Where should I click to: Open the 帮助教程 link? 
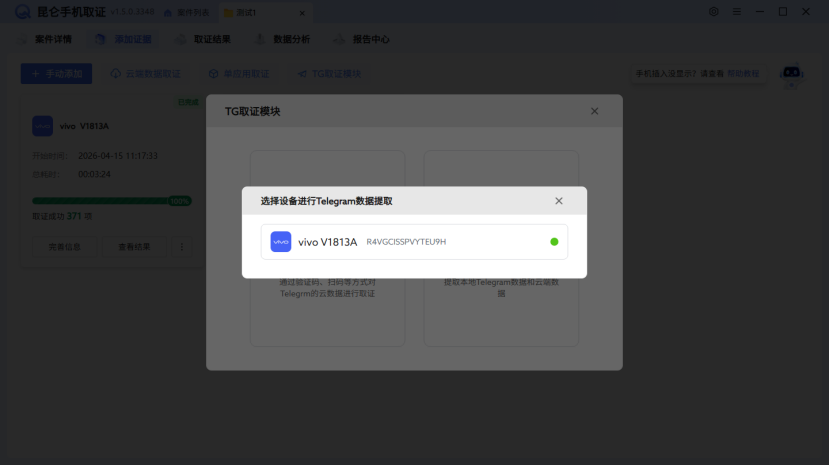coord(743,74)
